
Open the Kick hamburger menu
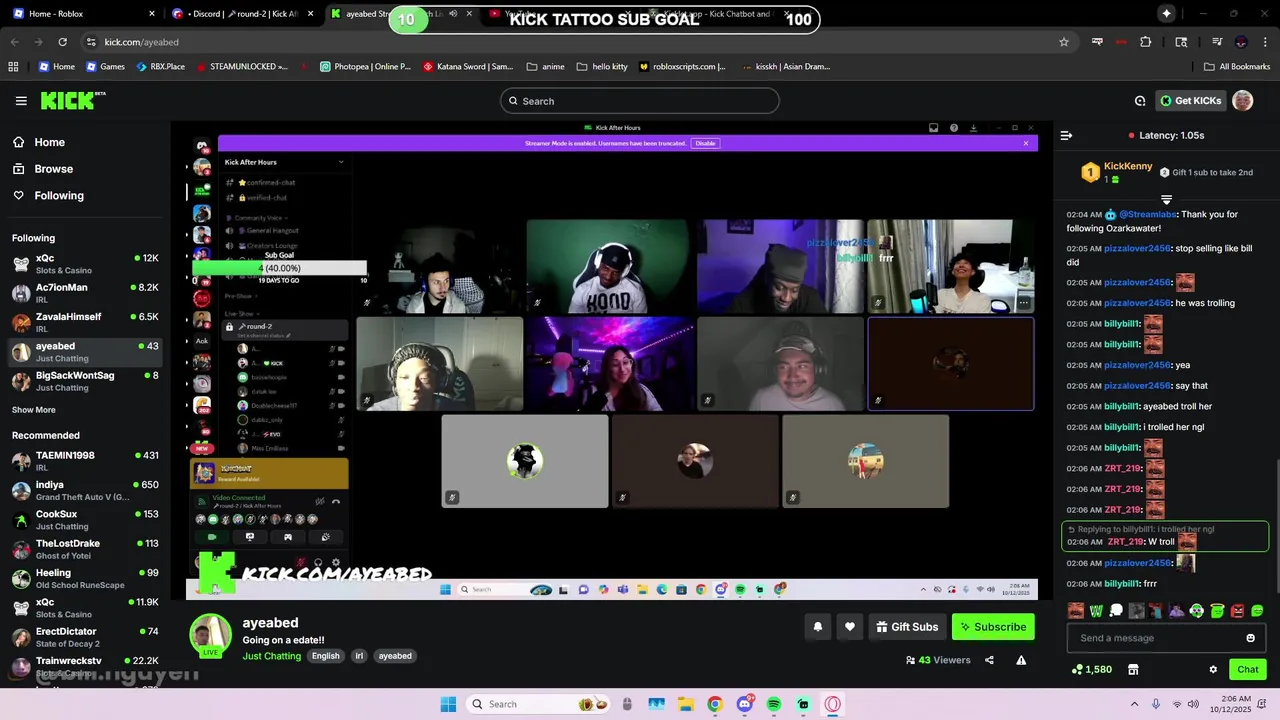point(21,101)
